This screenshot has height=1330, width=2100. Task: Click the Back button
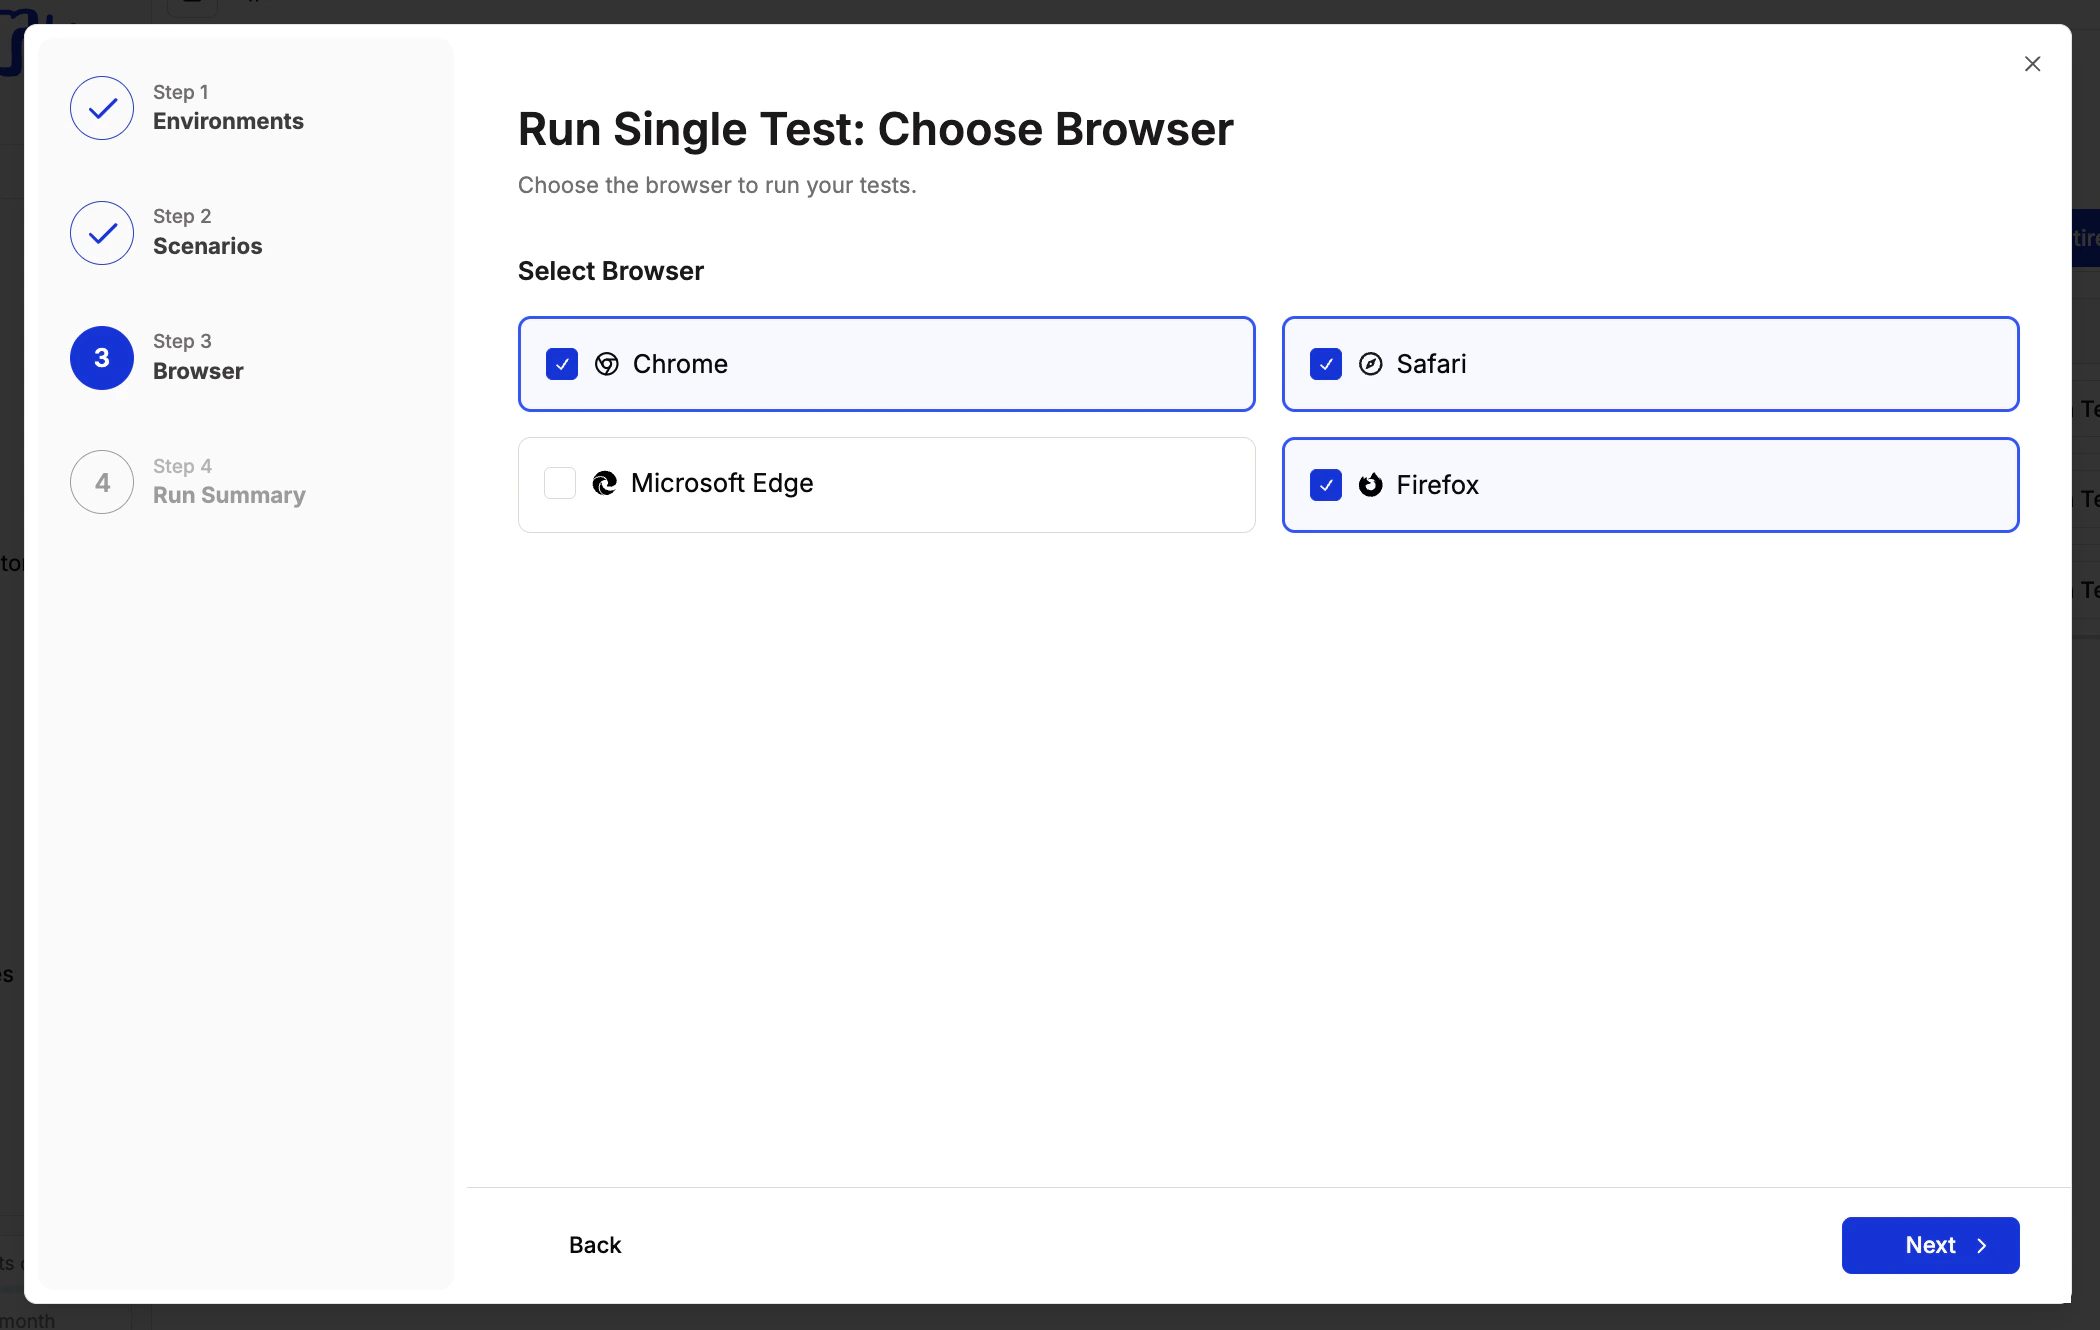click(594, 1245)
